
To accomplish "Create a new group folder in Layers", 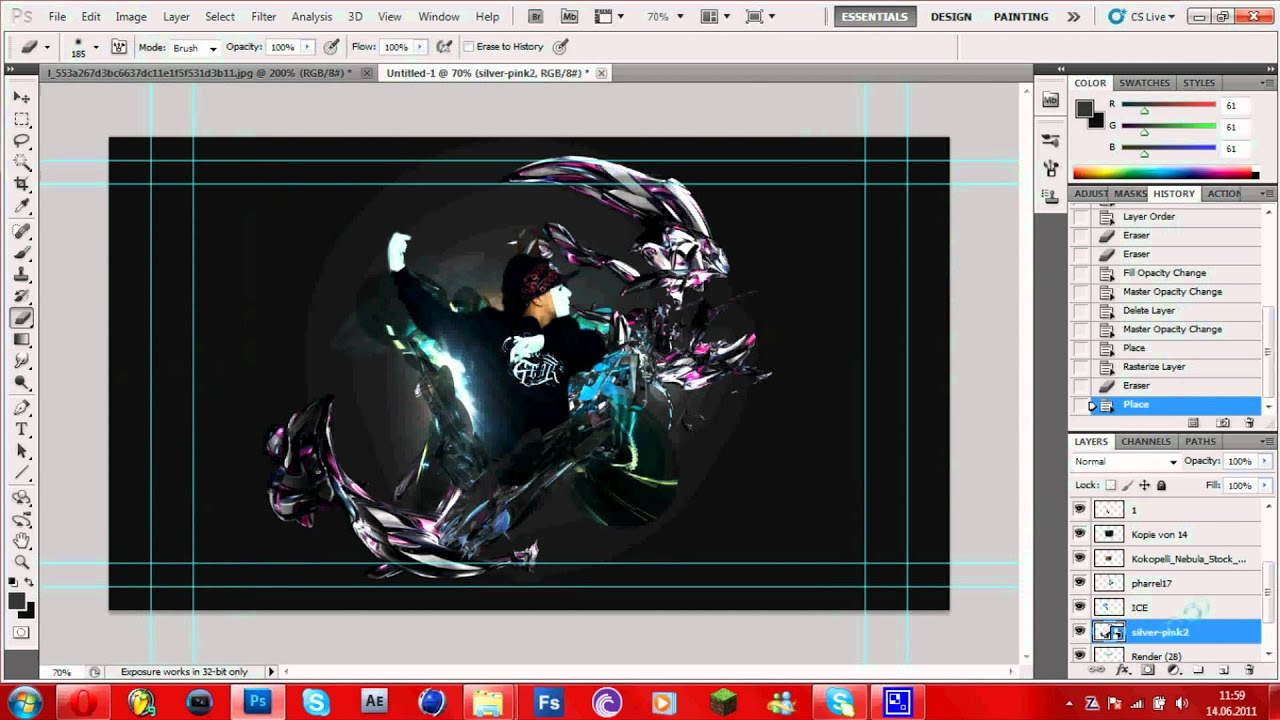I will [1198, 670].
